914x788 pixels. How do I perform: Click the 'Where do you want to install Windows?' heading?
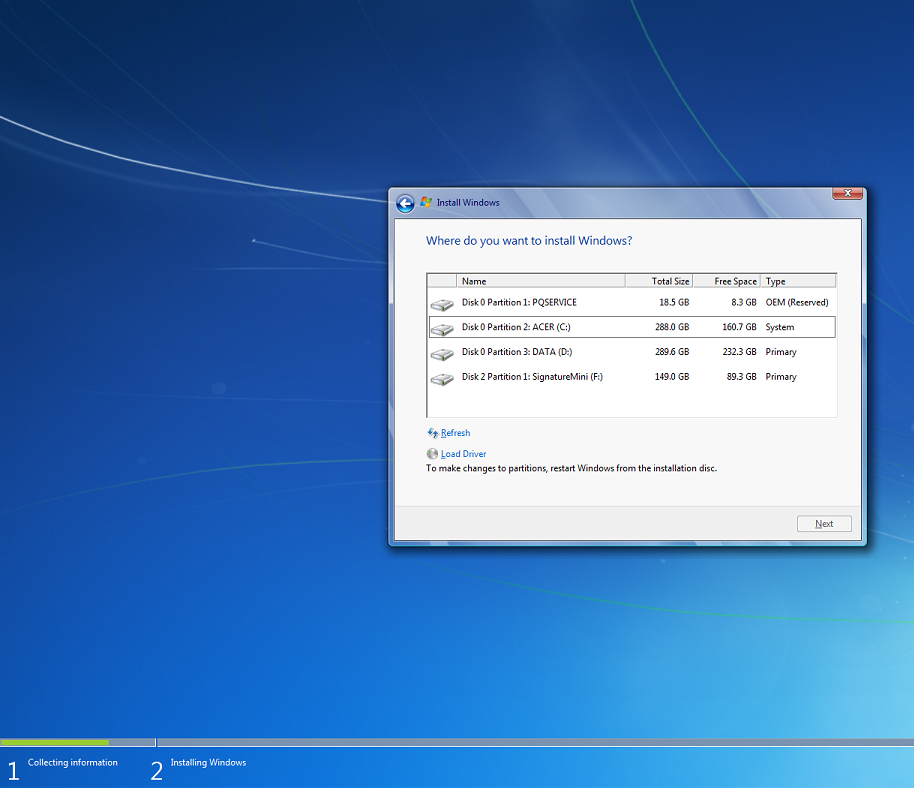529,241
